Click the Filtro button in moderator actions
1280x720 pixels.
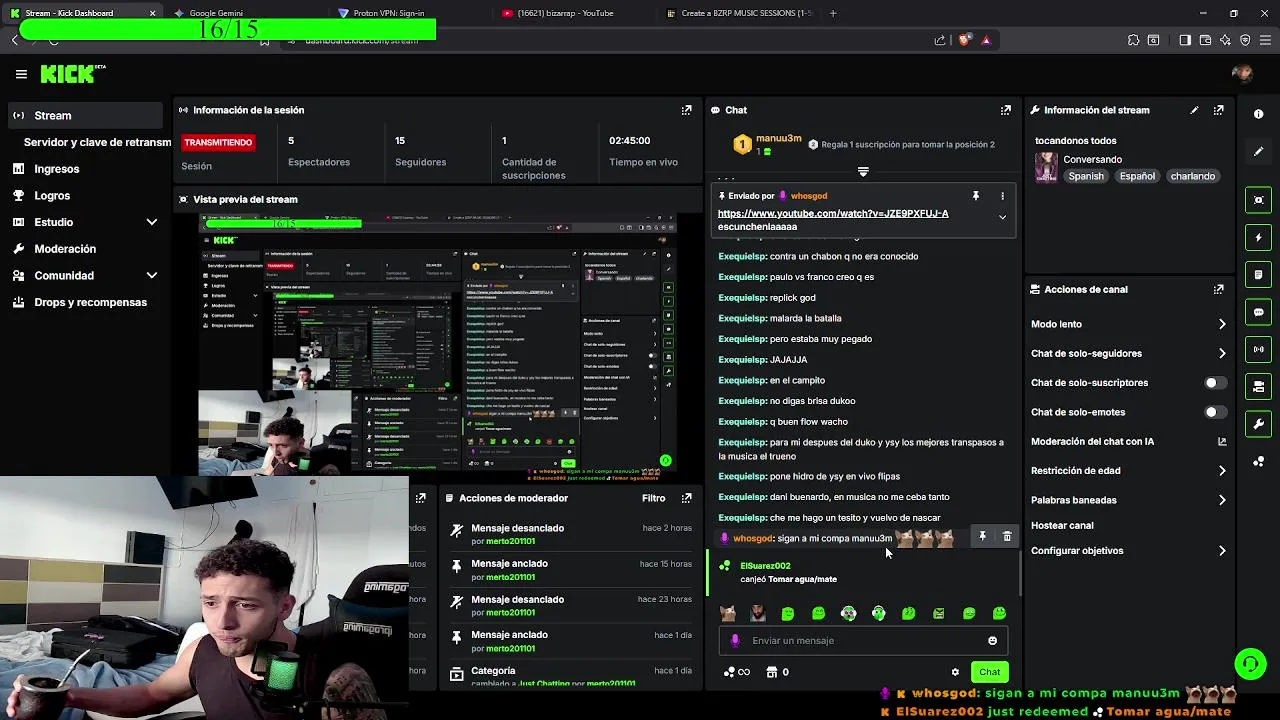[x=653, y=498]
